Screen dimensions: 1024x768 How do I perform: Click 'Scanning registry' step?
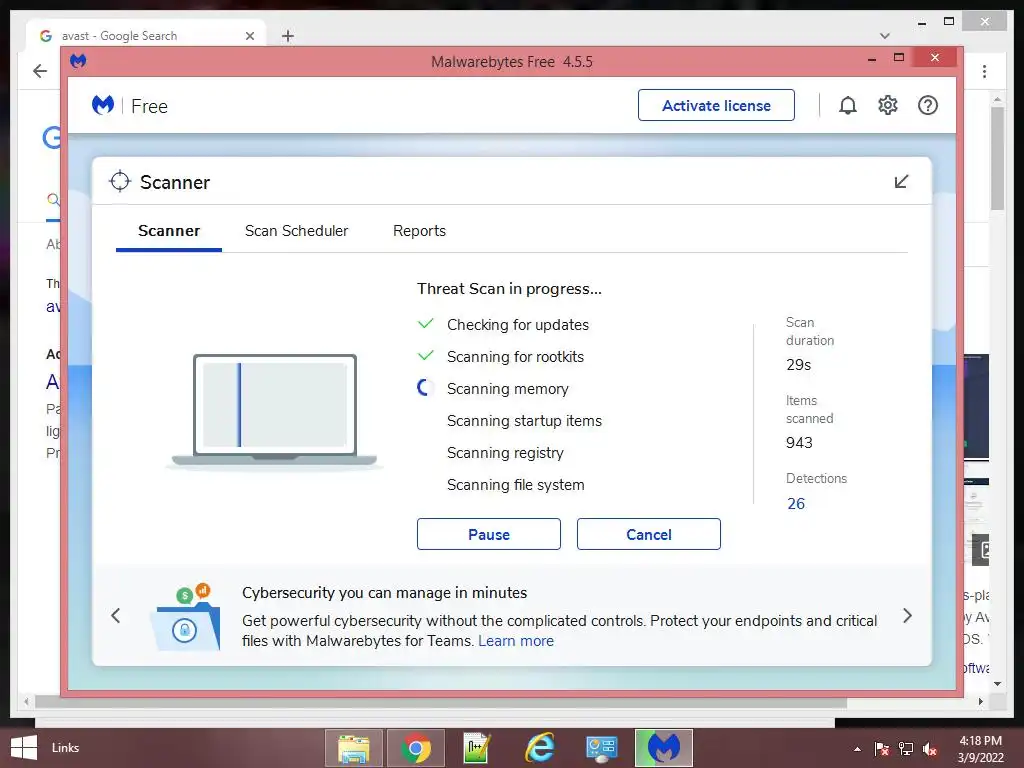point(505,453)
